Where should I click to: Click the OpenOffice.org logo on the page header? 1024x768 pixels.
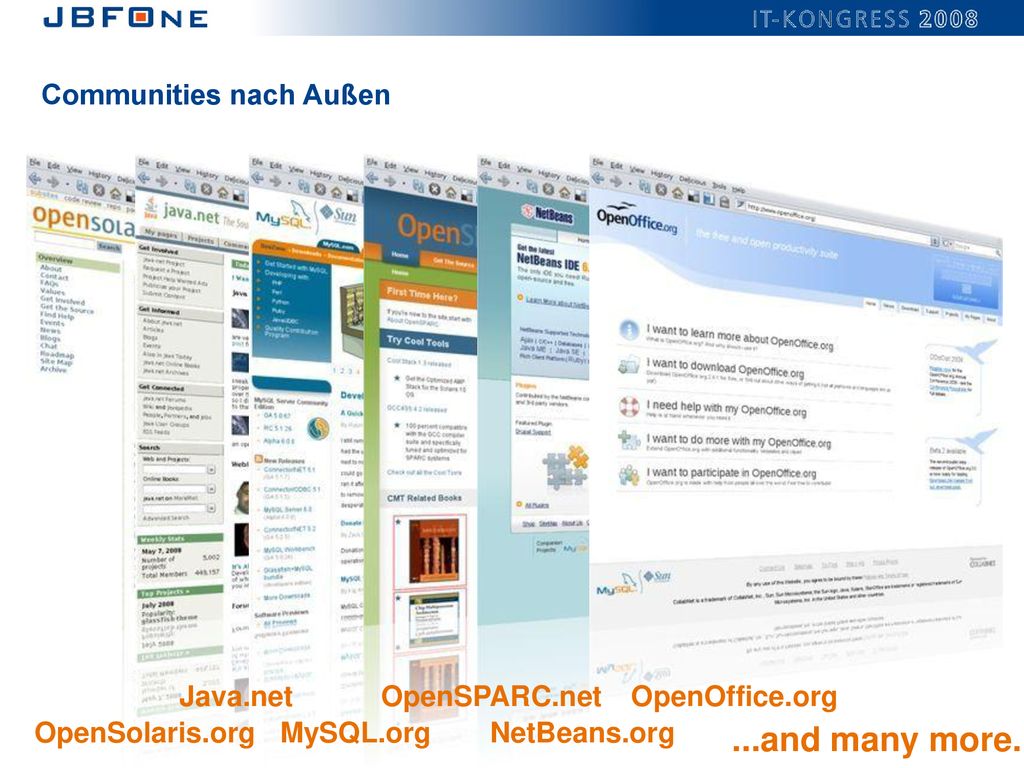coord(637,219)
